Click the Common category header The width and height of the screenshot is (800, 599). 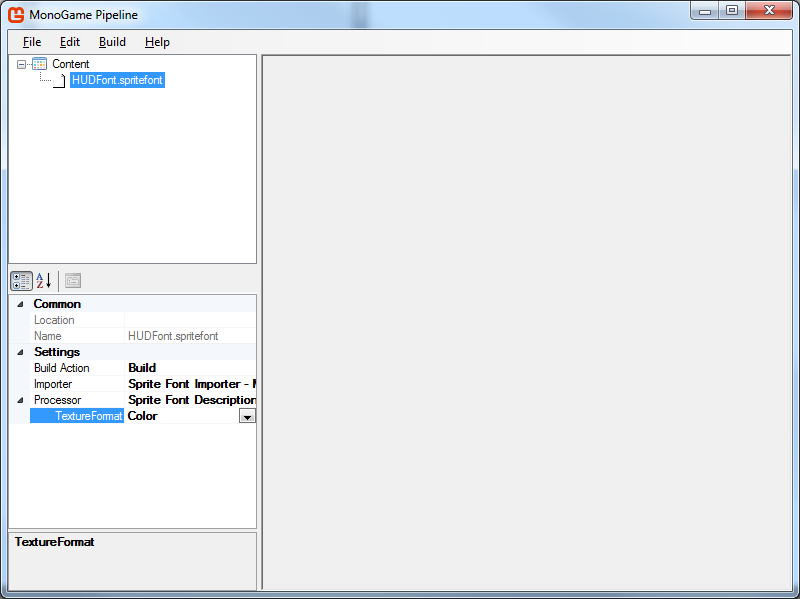click(57, 304)
